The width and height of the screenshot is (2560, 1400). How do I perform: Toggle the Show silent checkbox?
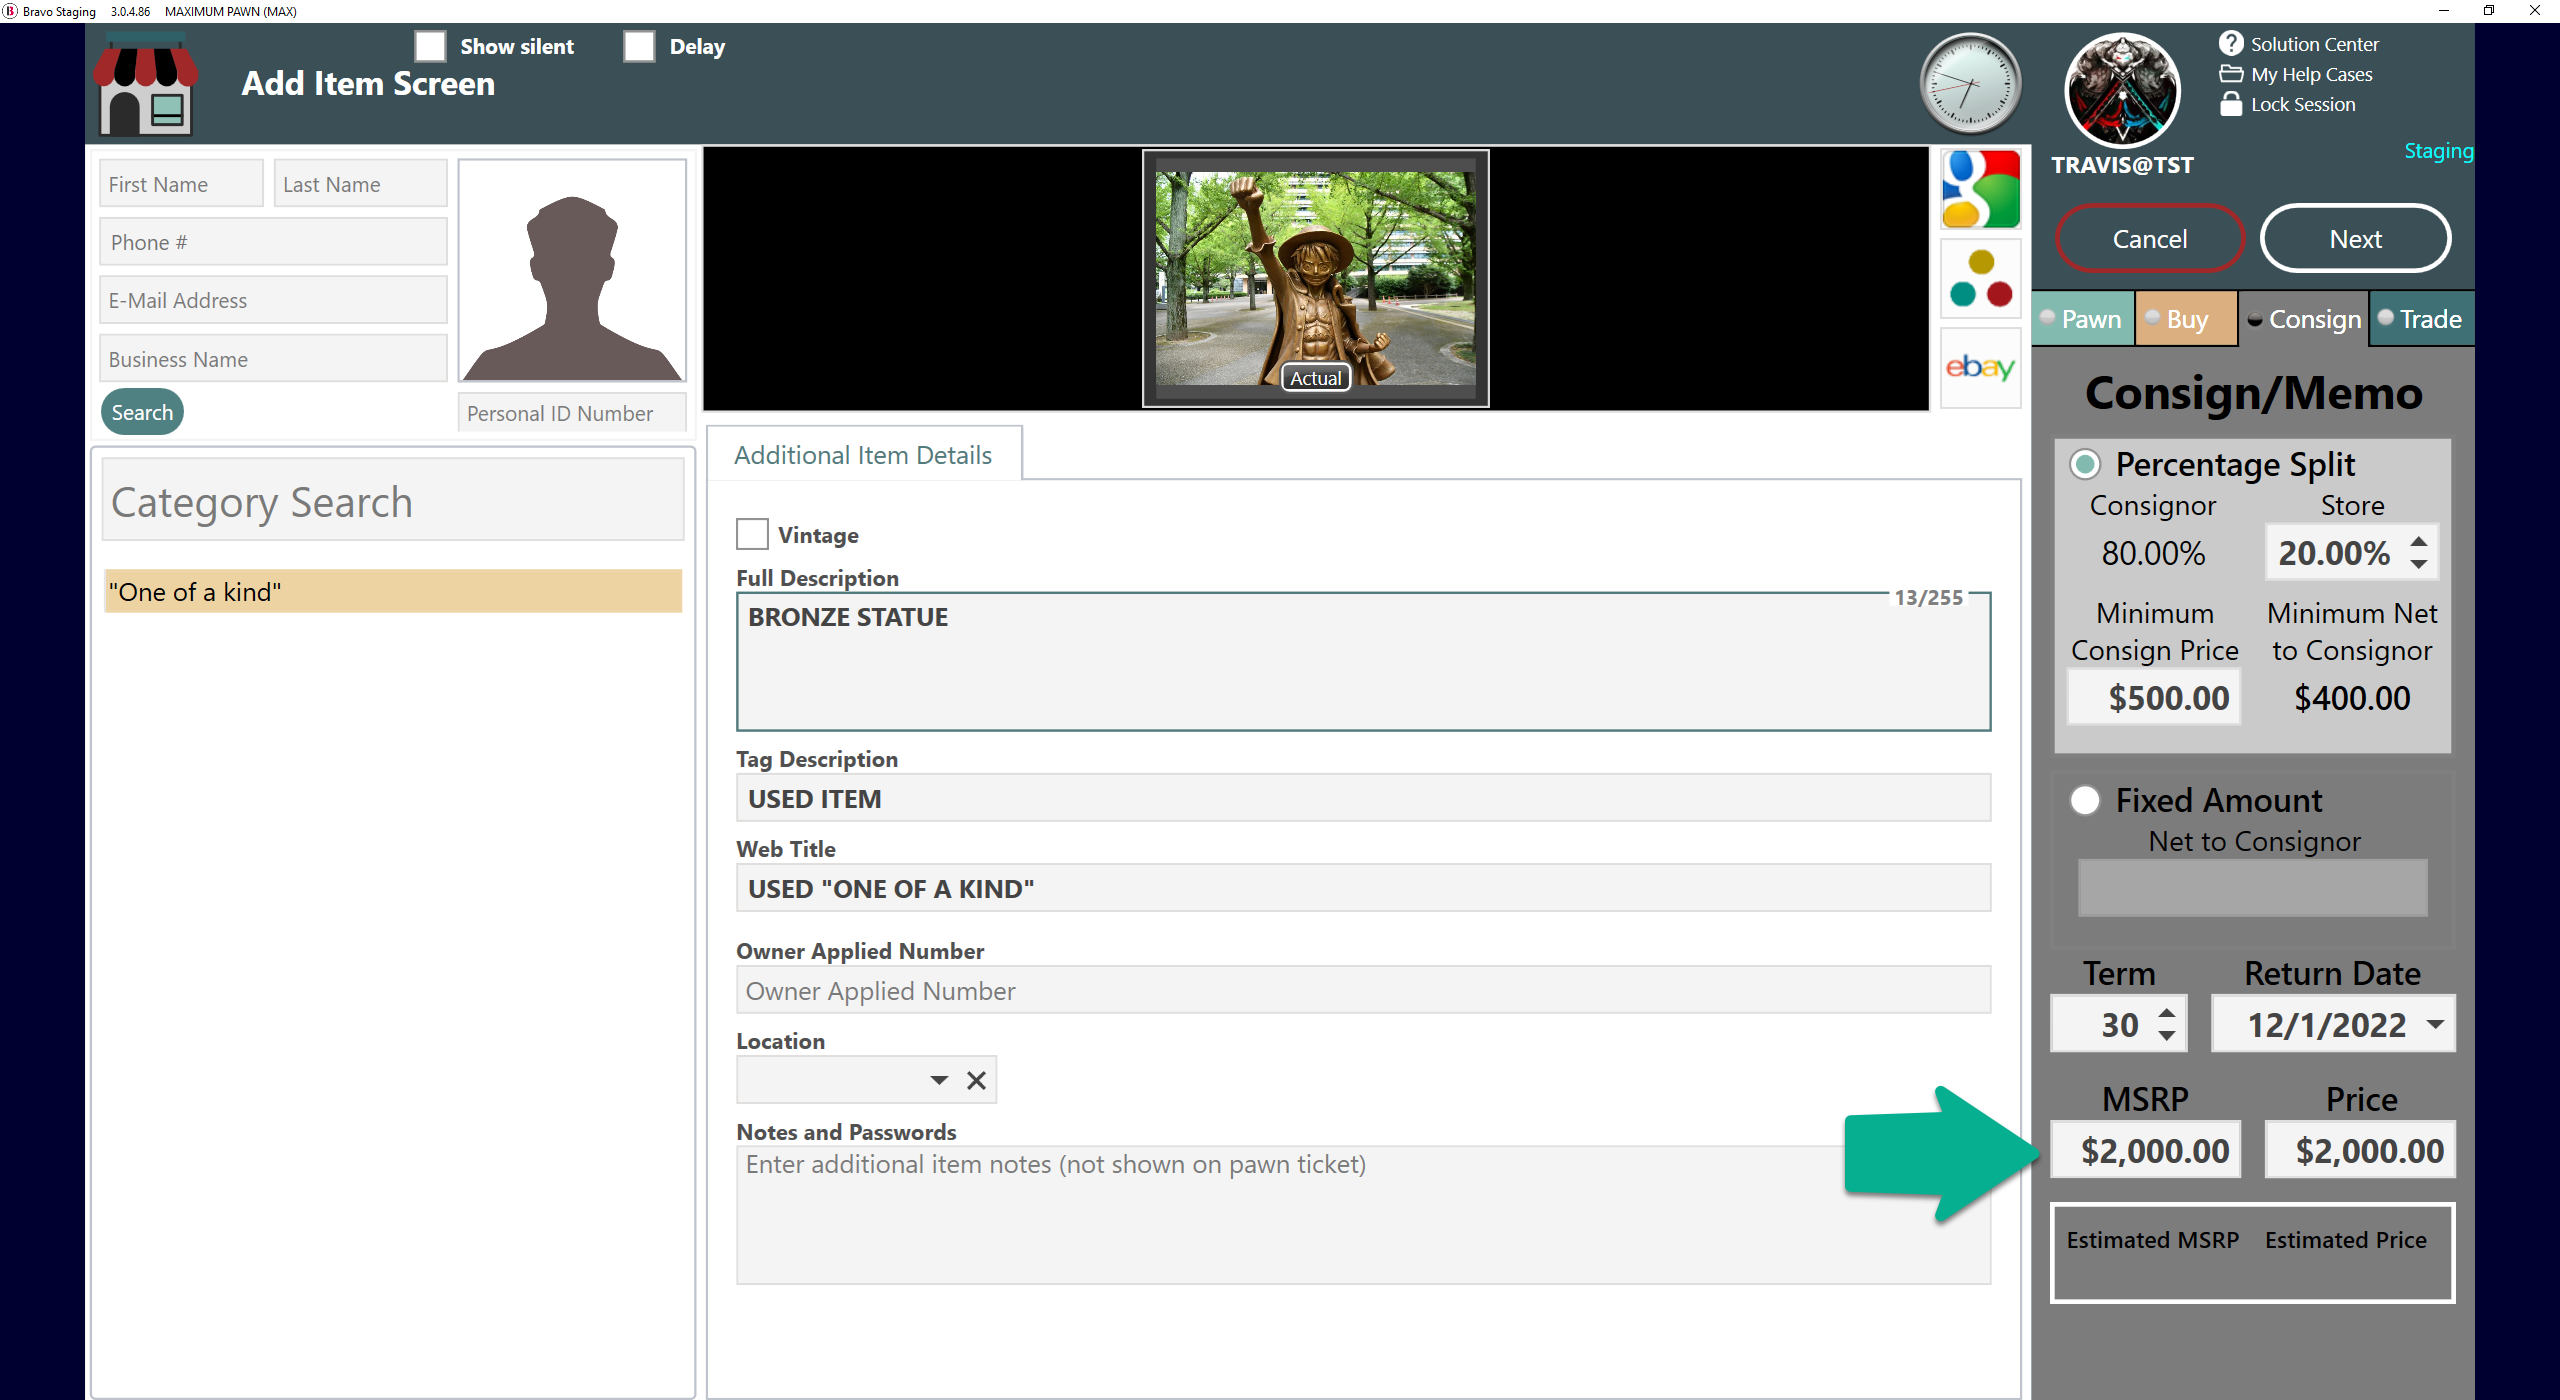431,46
